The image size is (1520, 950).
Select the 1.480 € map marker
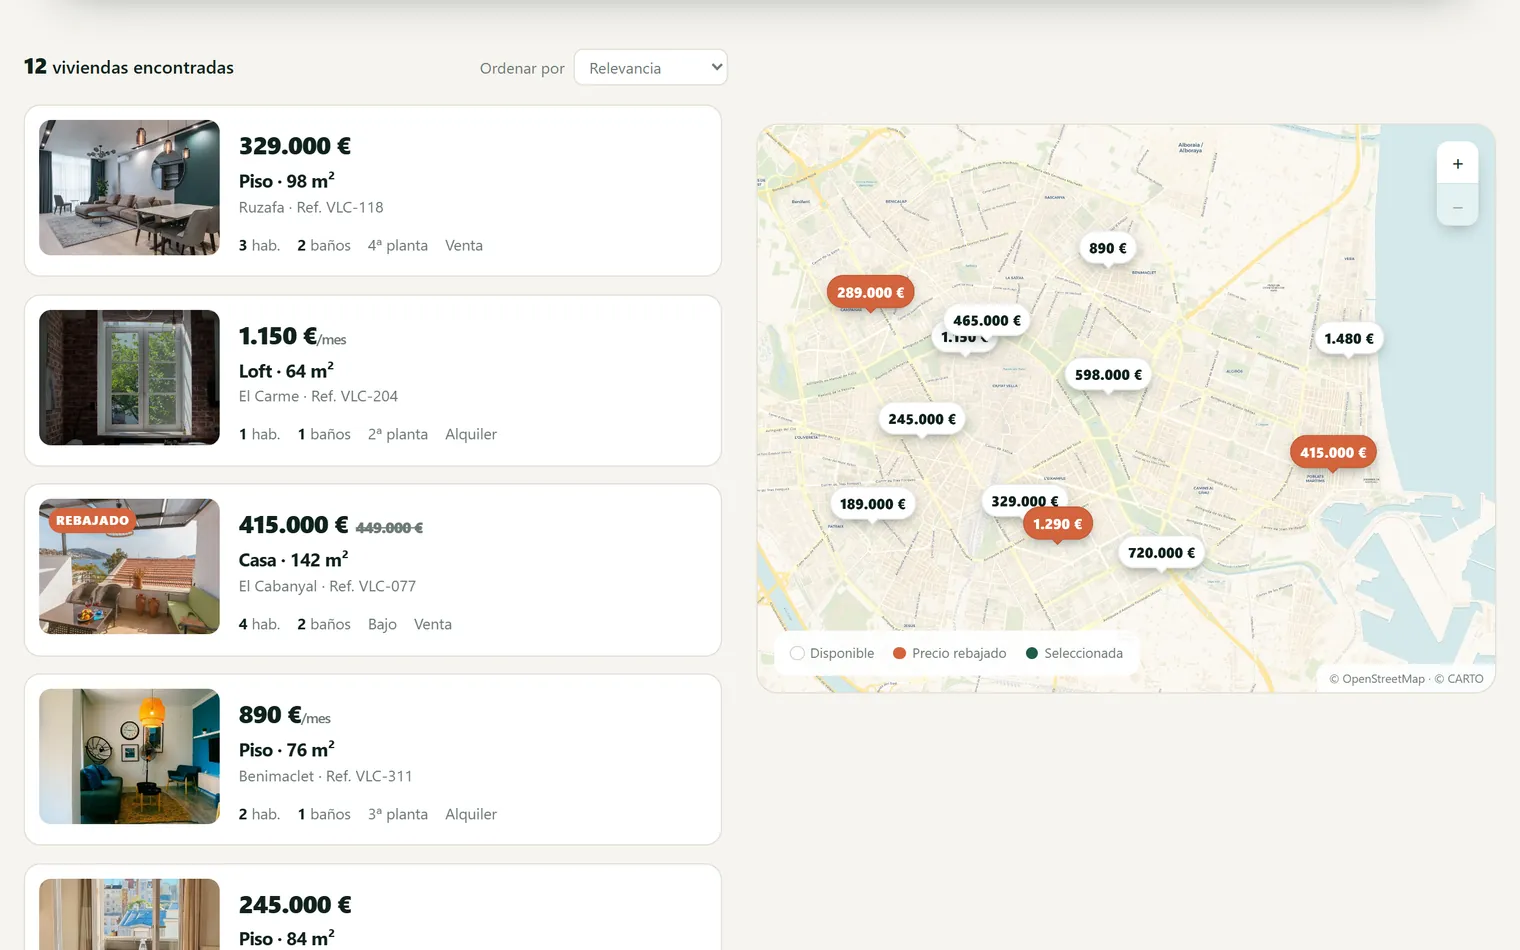pos(1349,338)
